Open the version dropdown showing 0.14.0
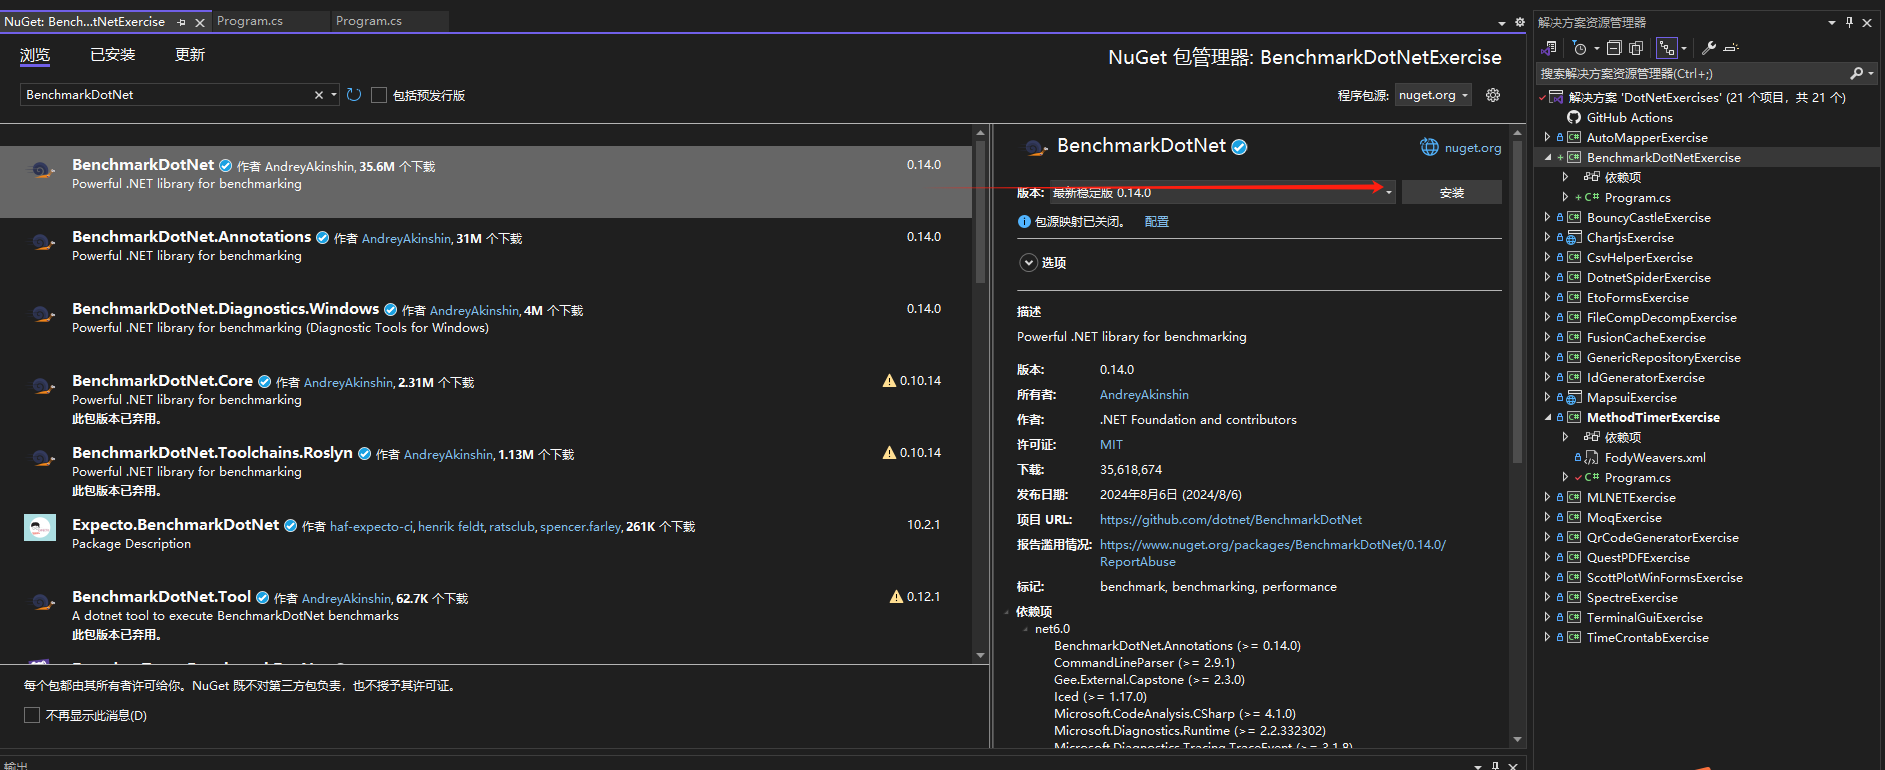Viewport: 1885px width, 770px height. coord(1389,193)
